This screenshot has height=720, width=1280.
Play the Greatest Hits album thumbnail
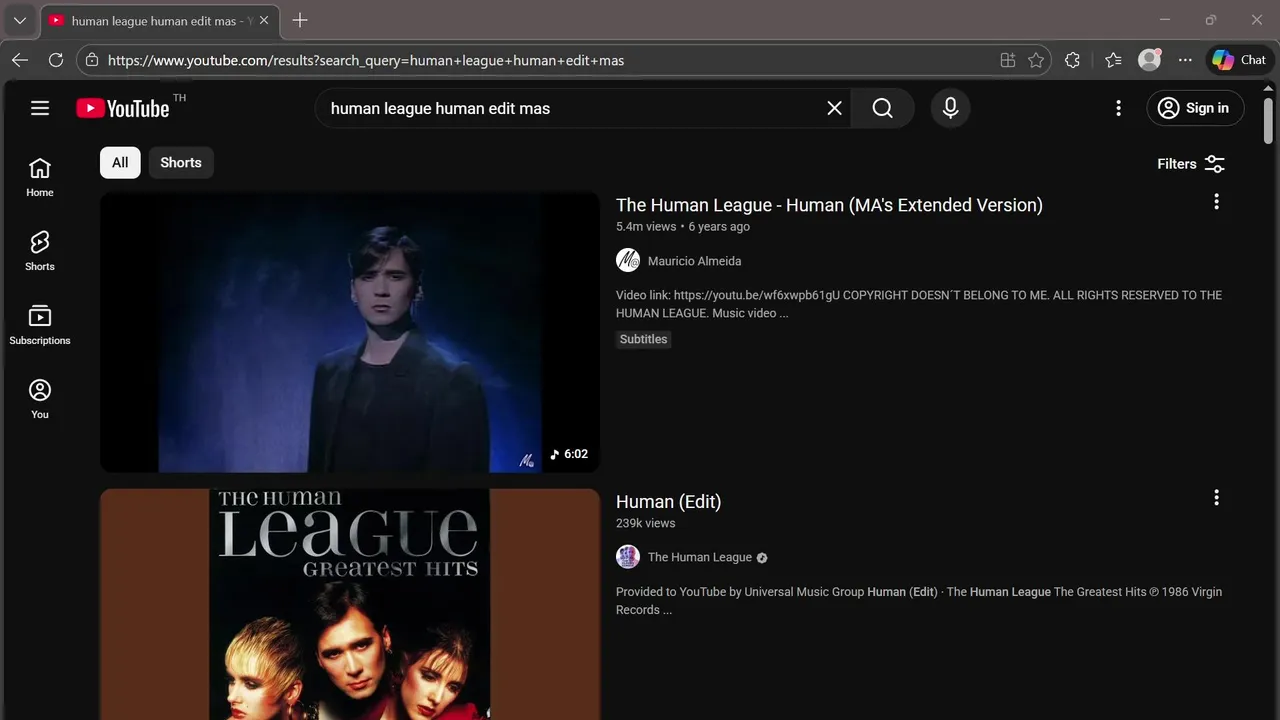(350, 604)
